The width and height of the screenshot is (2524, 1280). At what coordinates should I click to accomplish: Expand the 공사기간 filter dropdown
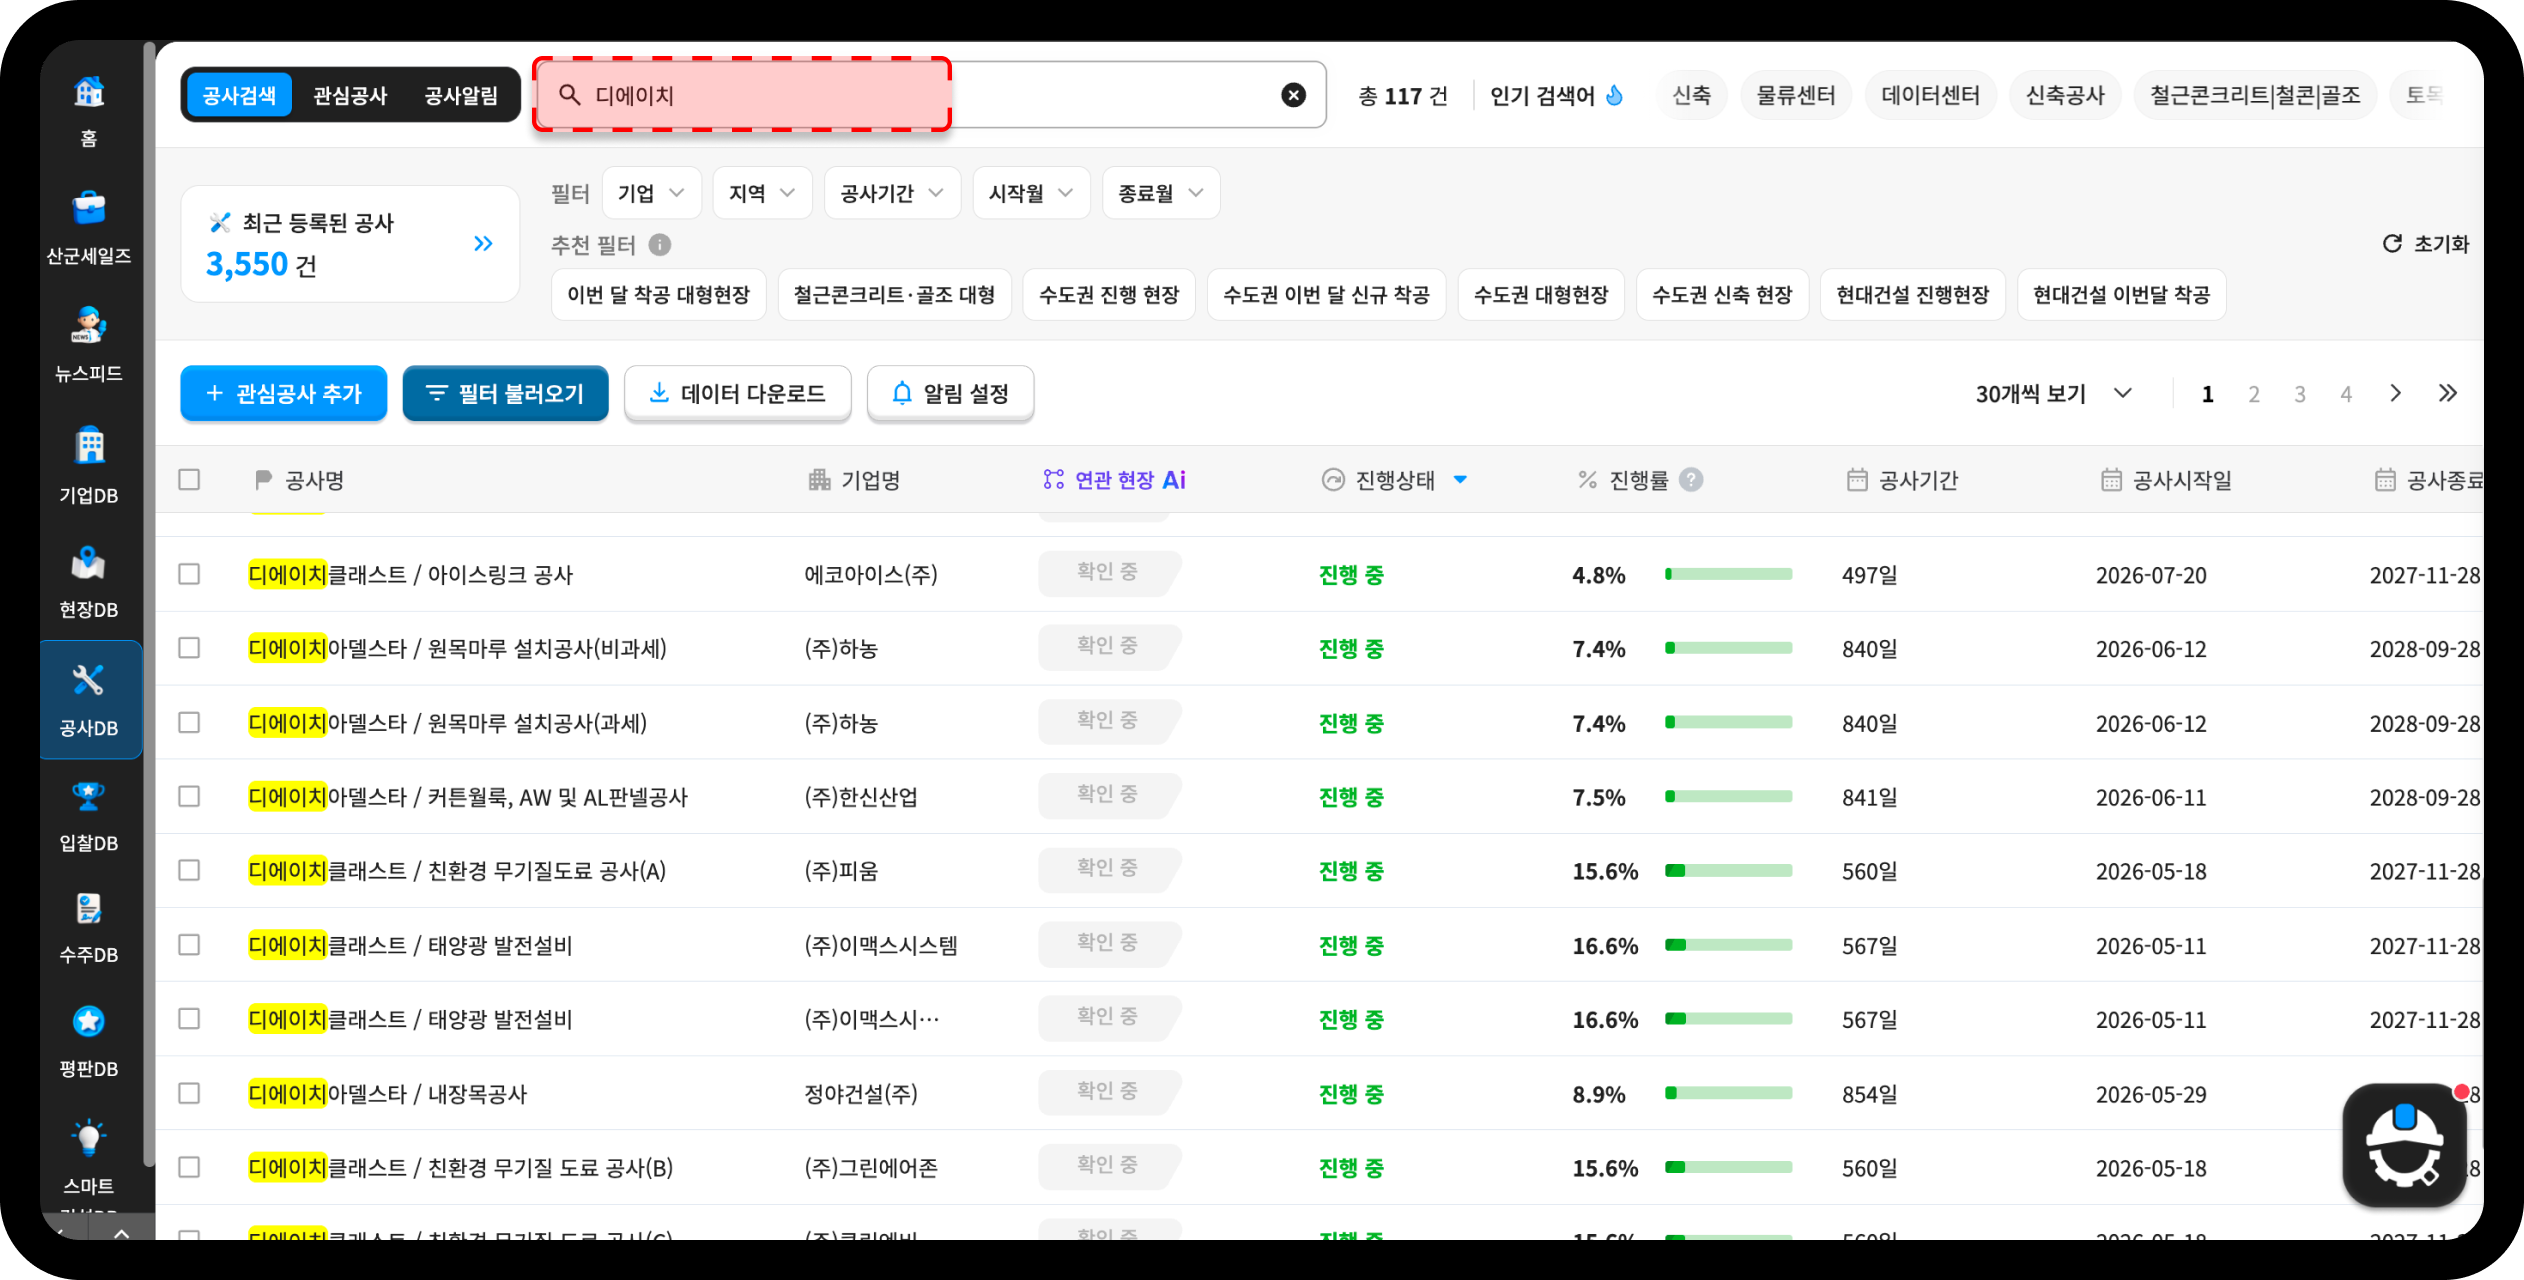tap(892, 193)
